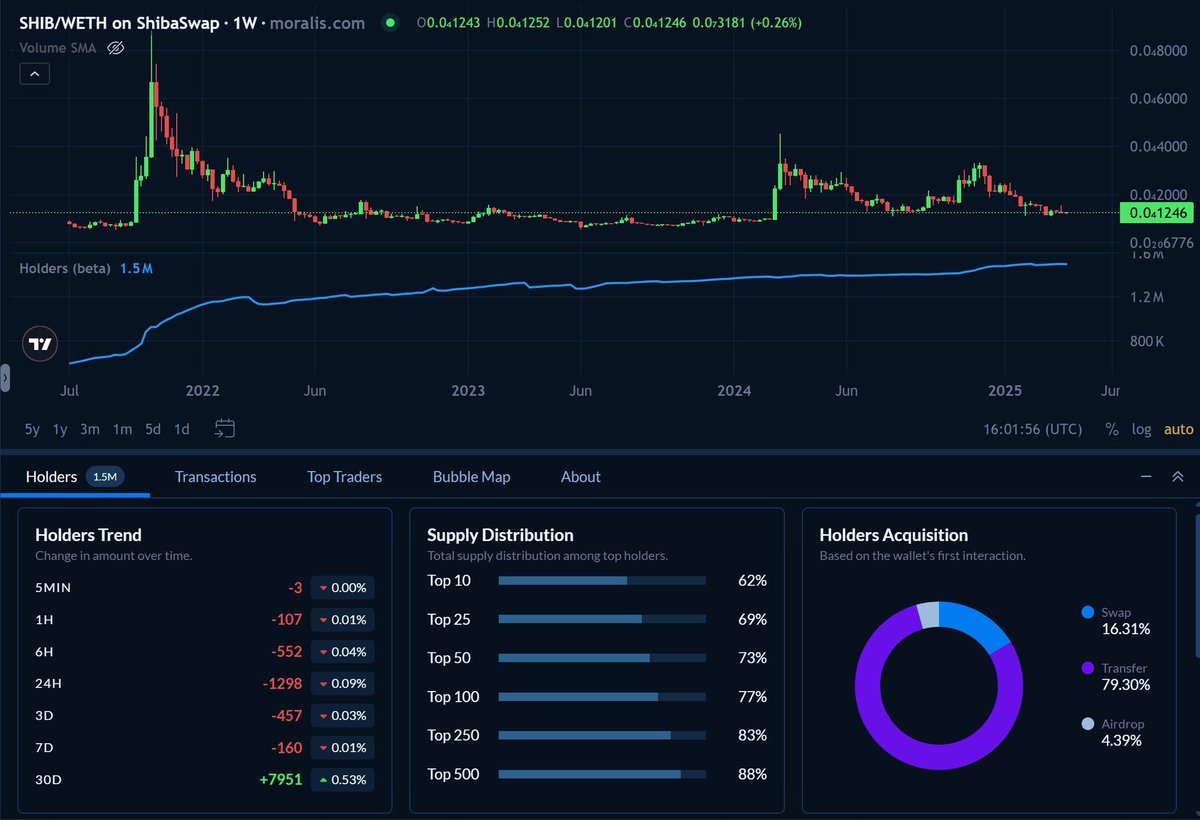Click the Holders Acquisition heading
Viewport: 1200px width, 820px height.
893,535
